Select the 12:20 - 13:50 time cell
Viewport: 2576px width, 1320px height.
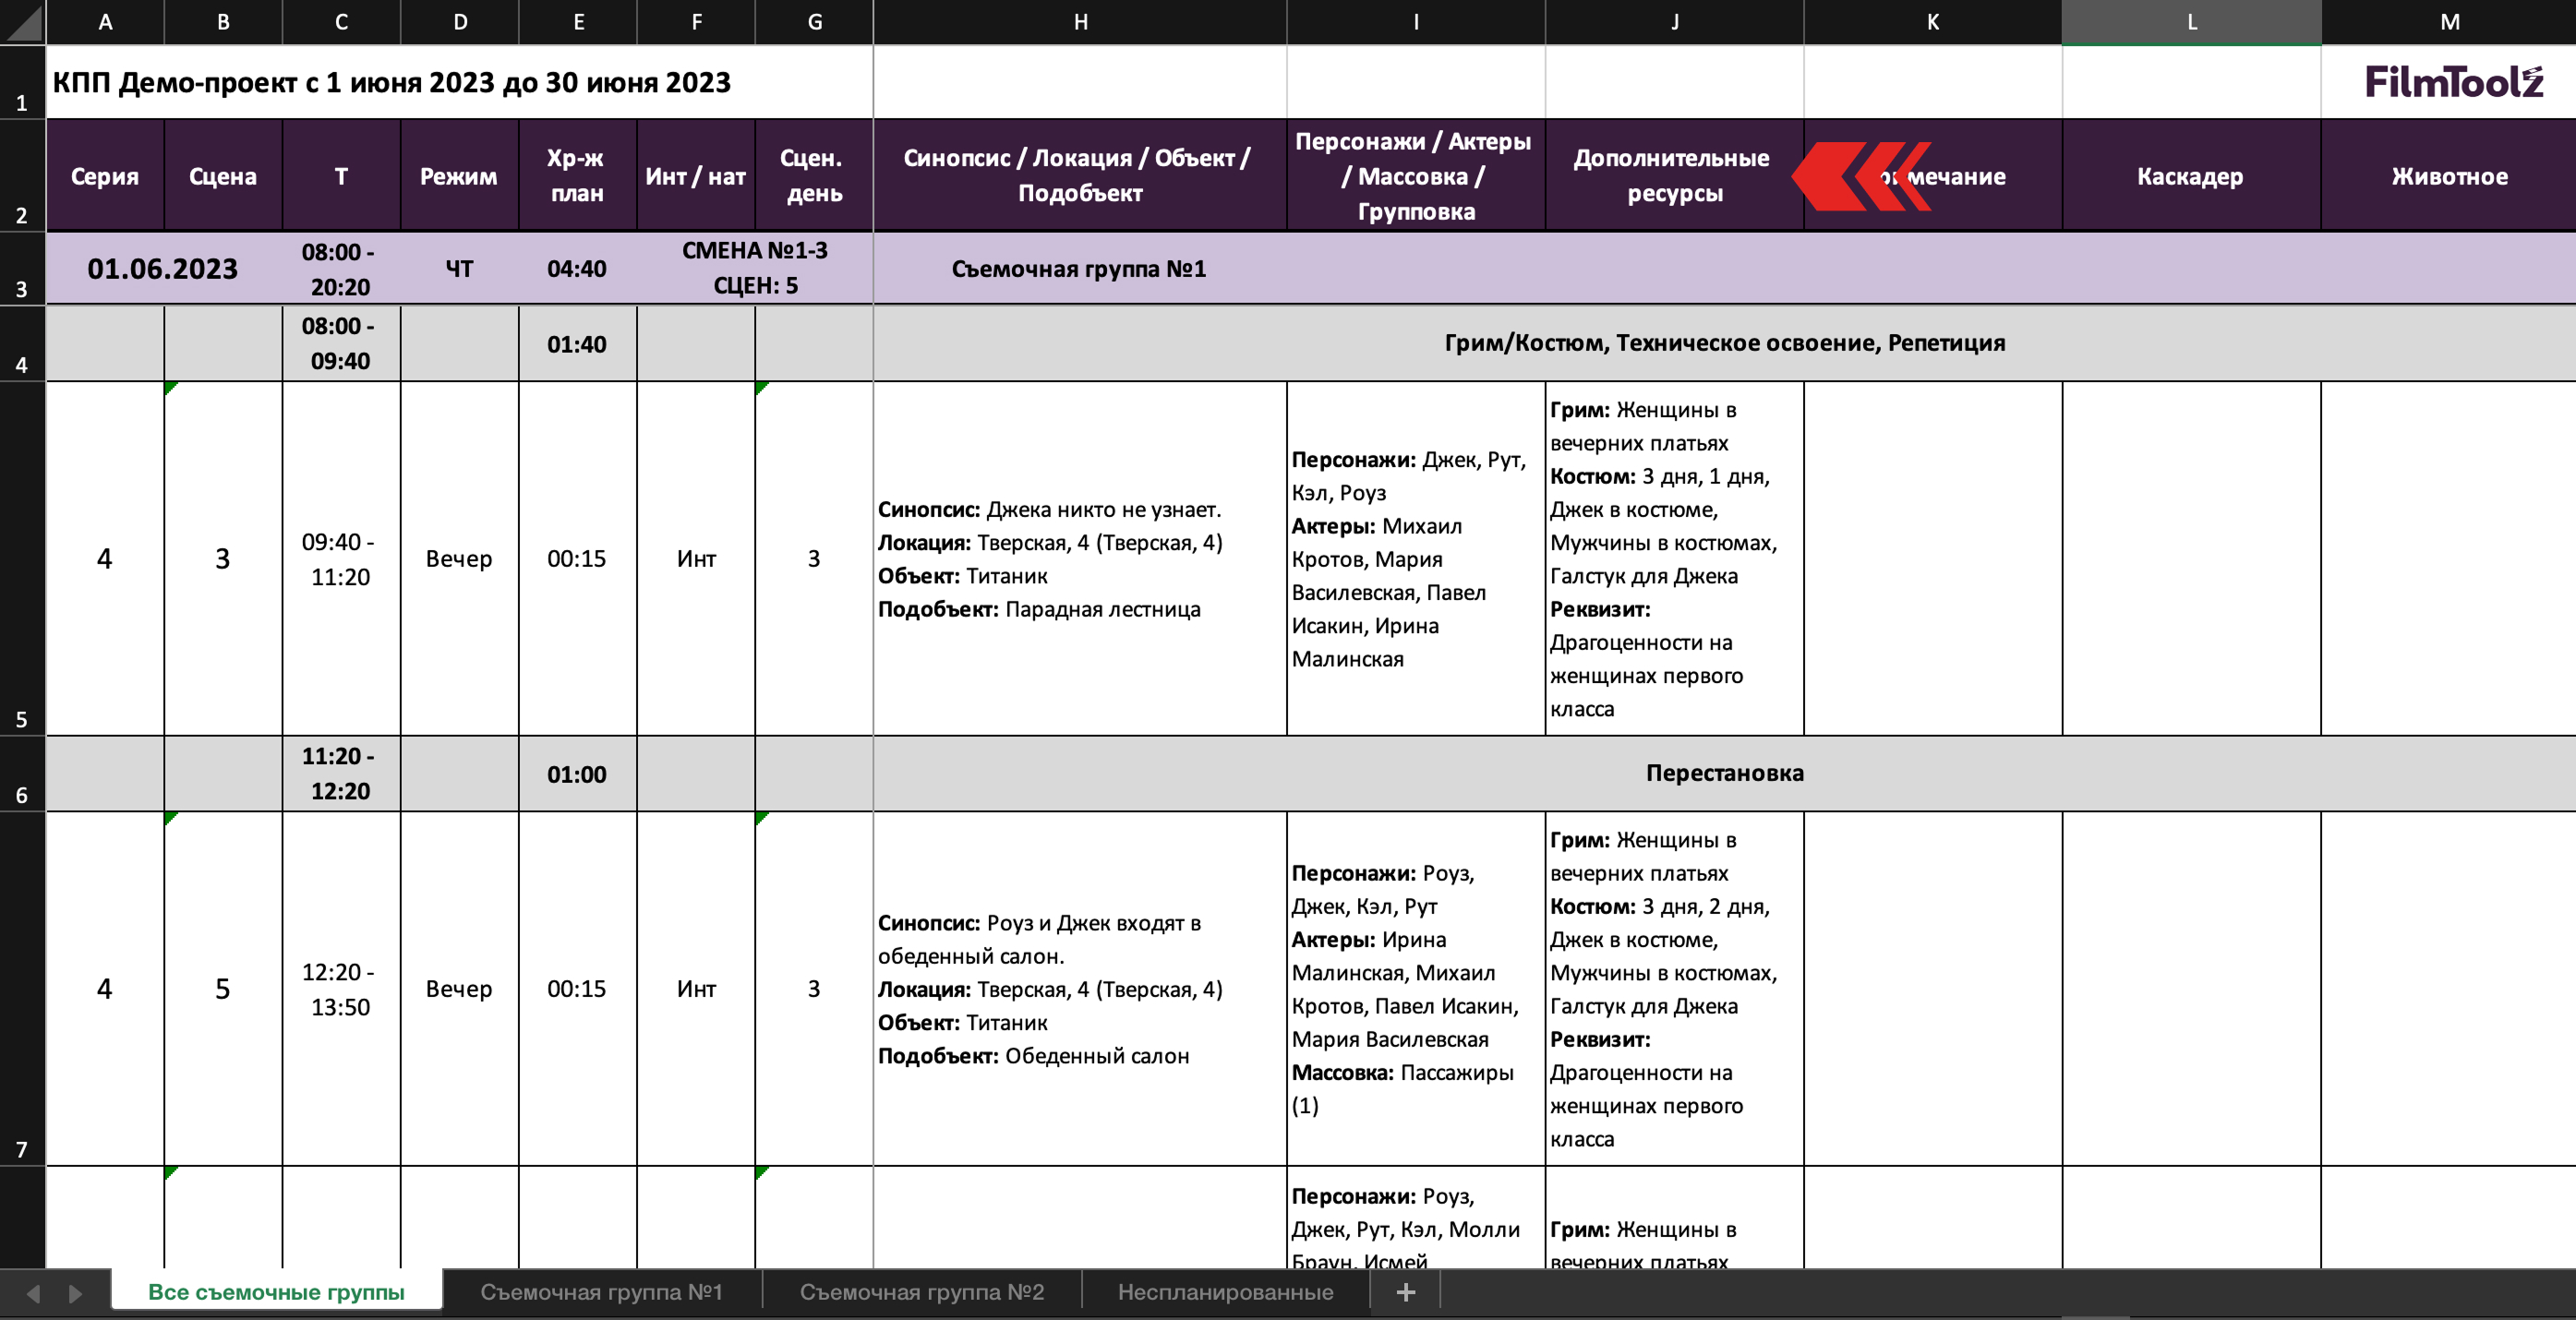340,989
